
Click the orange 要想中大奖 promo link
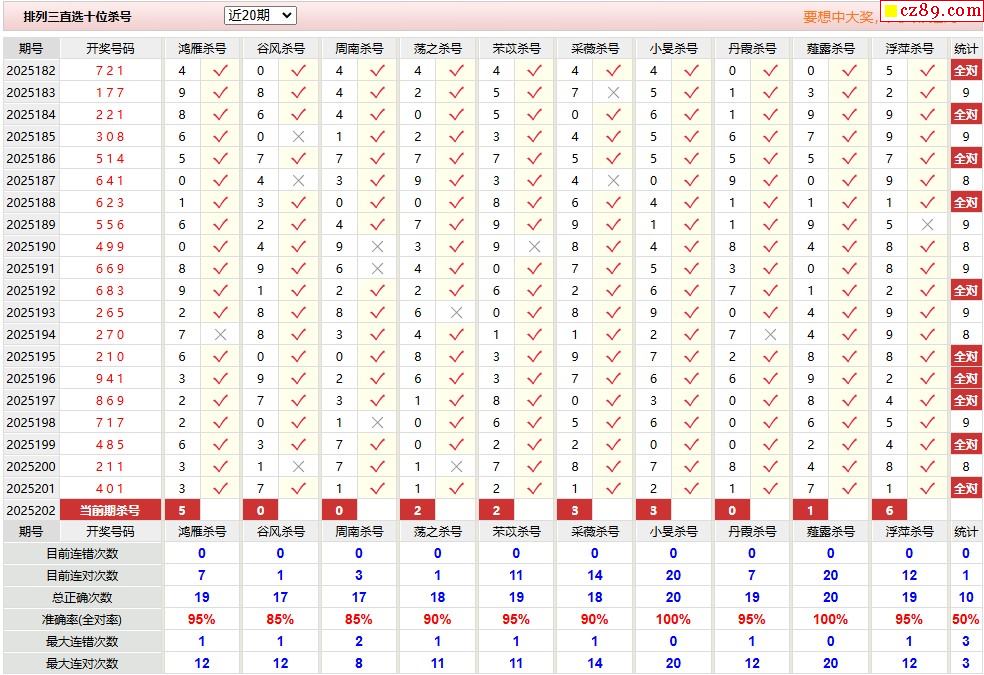[838, 17]
